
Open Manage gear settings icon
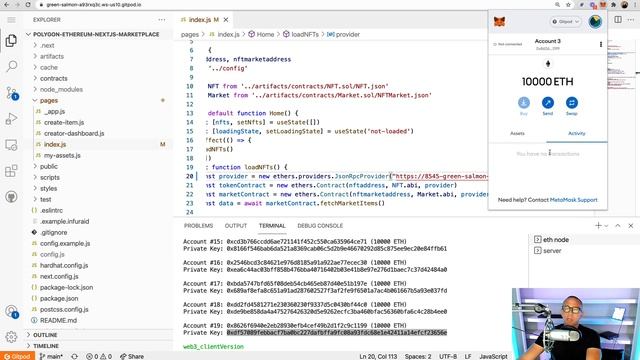pyautogui.click(x=11, y=337)
